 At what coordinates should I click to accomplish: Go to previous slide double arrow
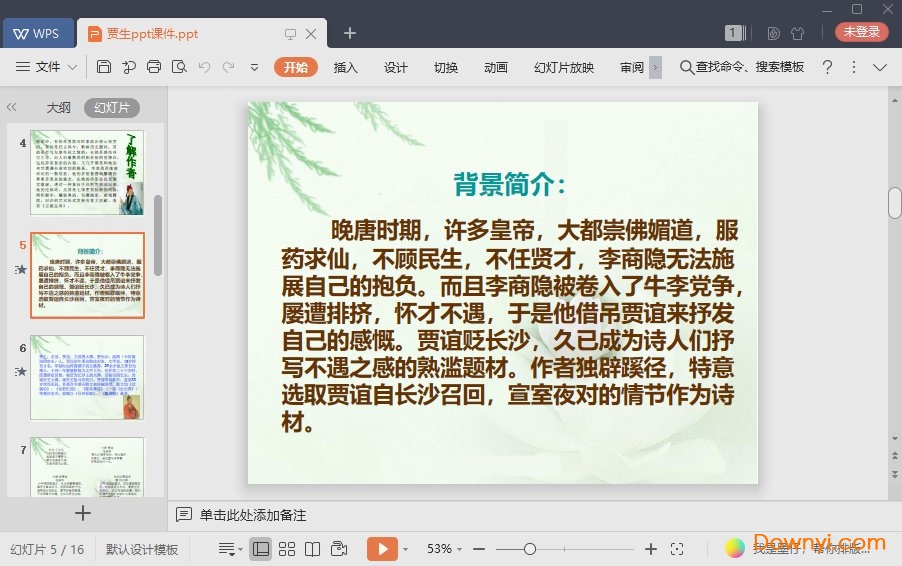click(x=895, y=456)
